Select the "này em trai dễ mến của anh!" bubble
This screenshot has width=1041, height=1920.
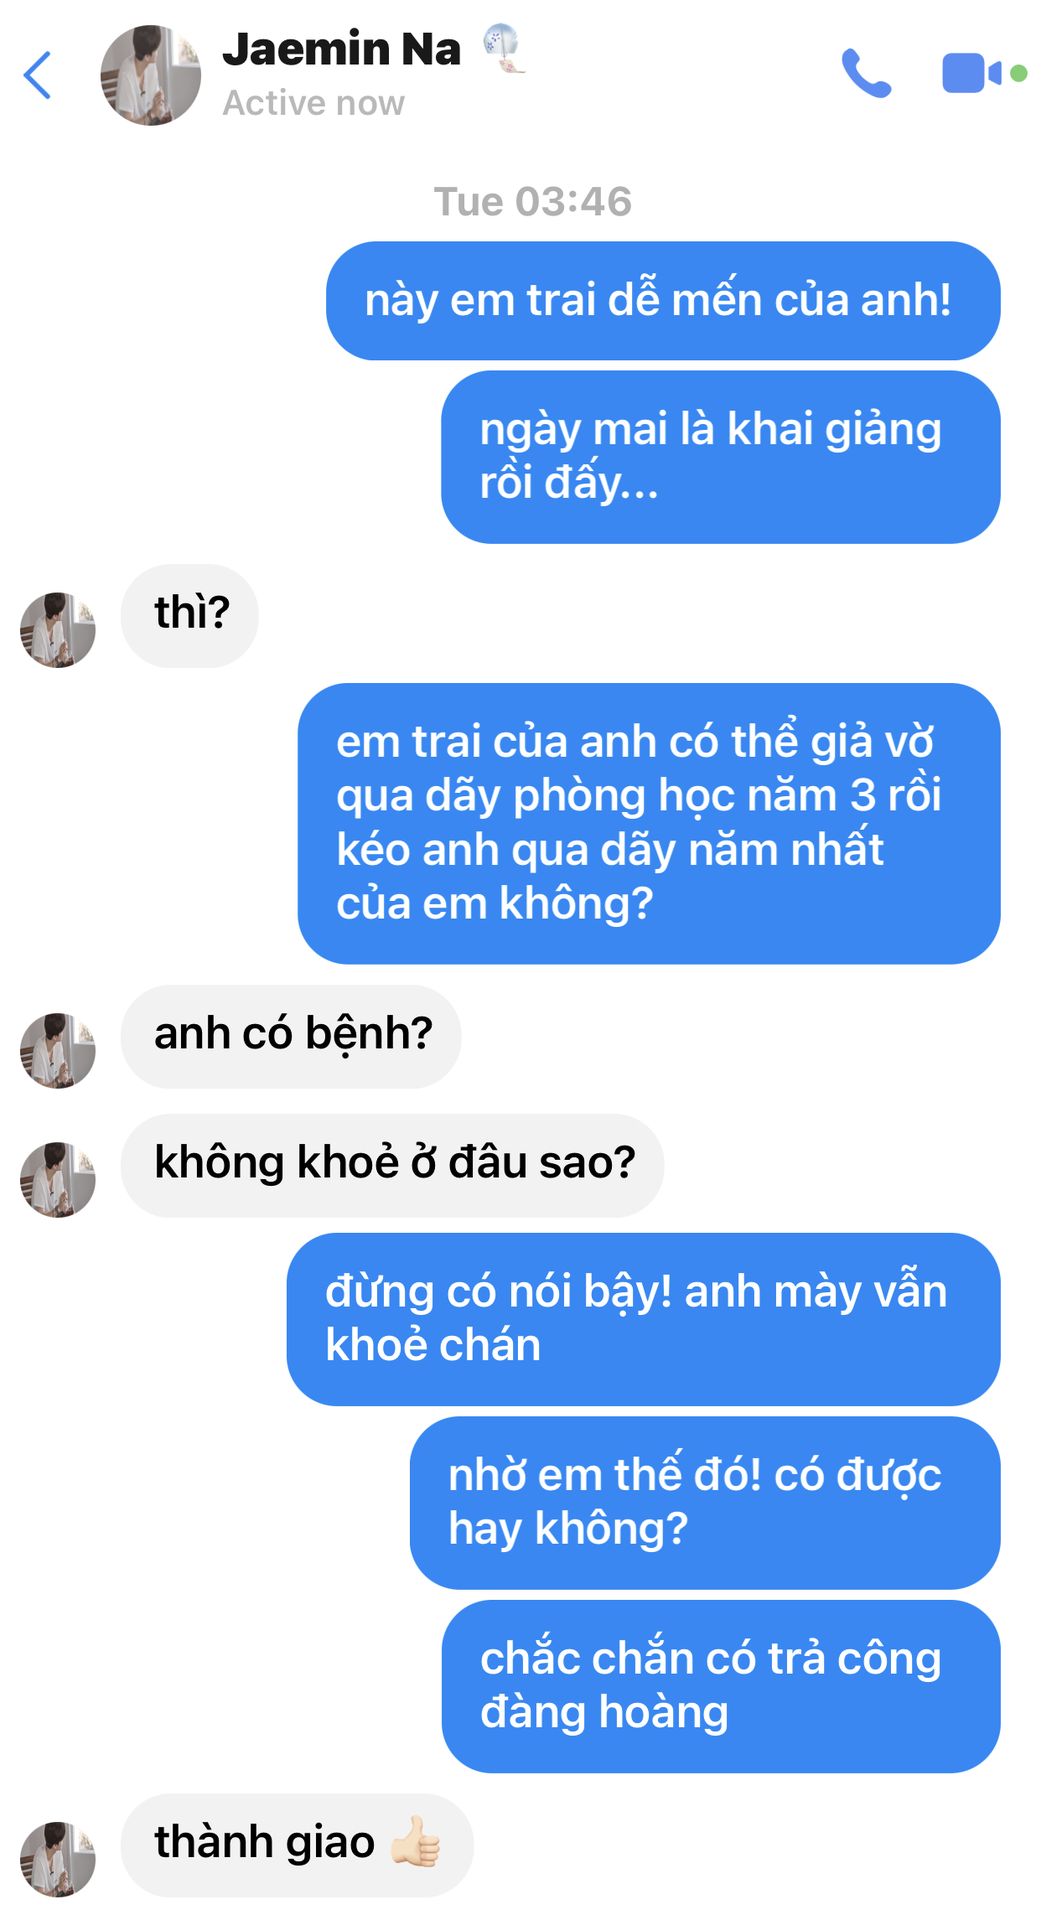click(663, 301)
